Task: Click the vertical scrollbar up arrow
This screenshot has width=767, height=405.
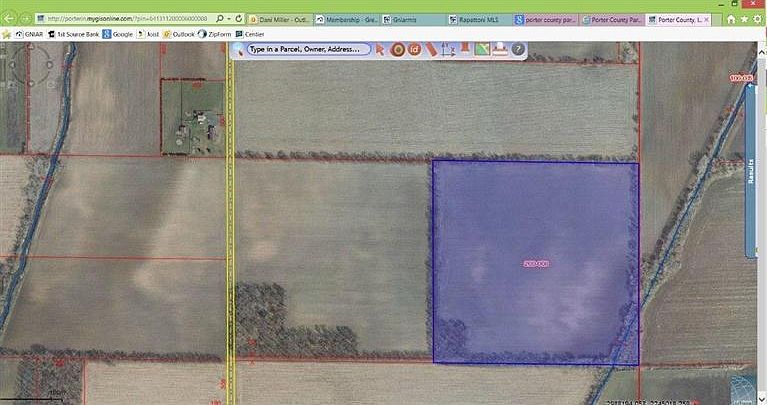Action: click(762, 52)
